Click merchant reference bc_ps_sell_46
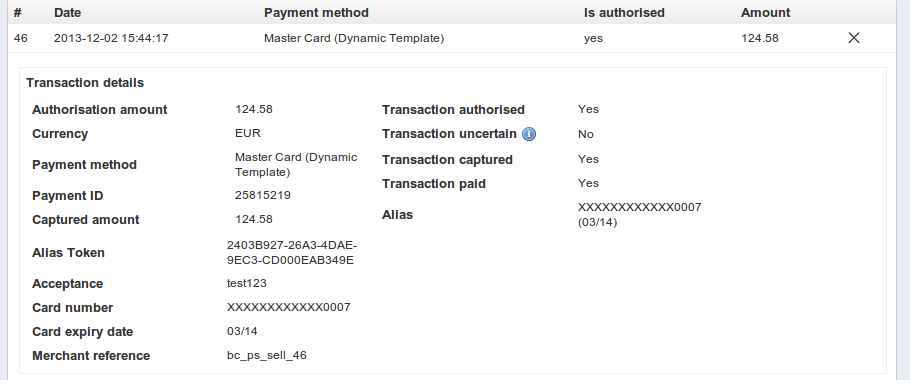Screen dimensions: 910x384 [266, 356]
